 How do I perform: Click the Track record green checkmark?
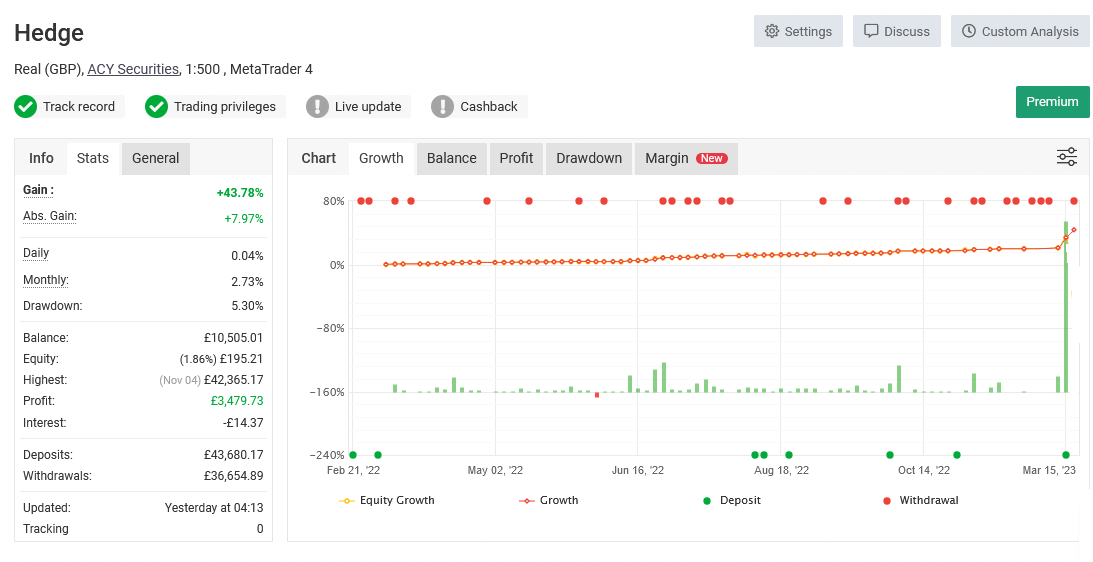26,107
